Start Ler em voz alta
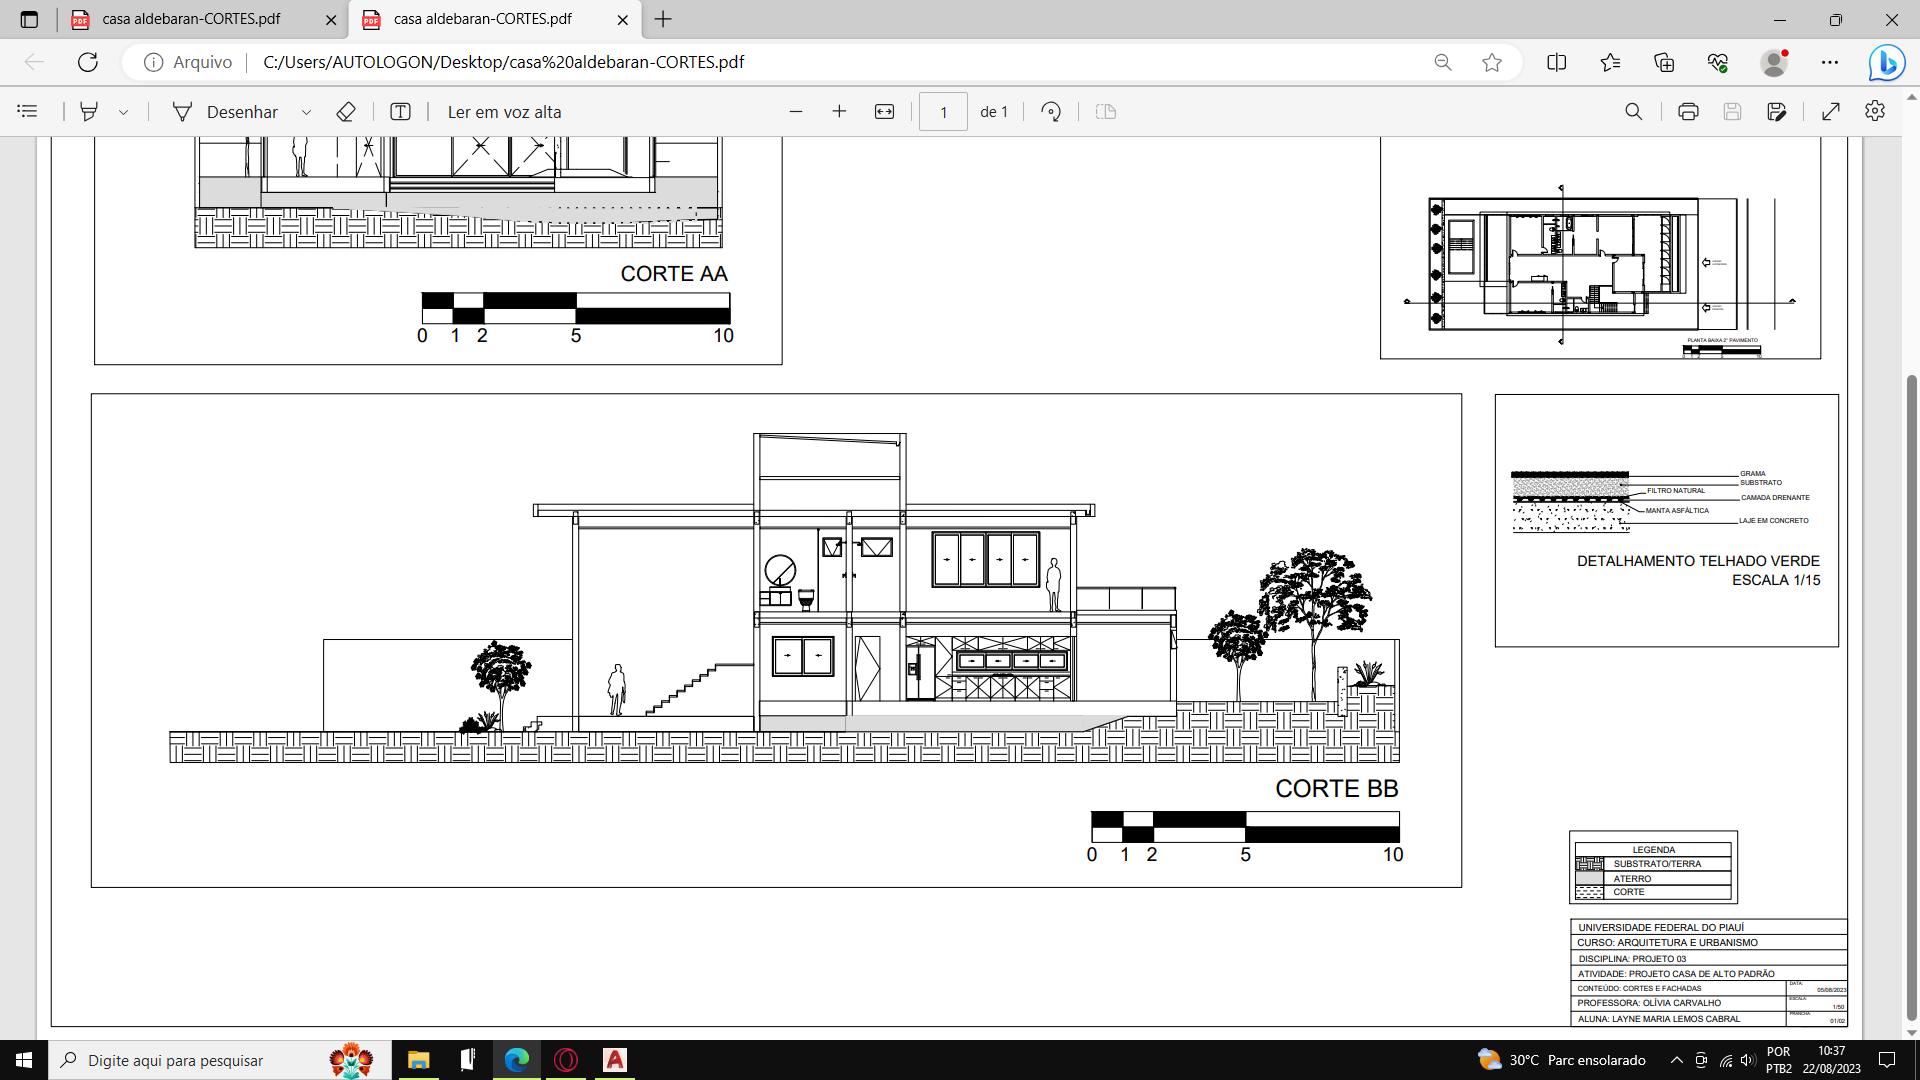This screenshot has height=1080, width=1920. pyautogui.click(x=504, y=112)
